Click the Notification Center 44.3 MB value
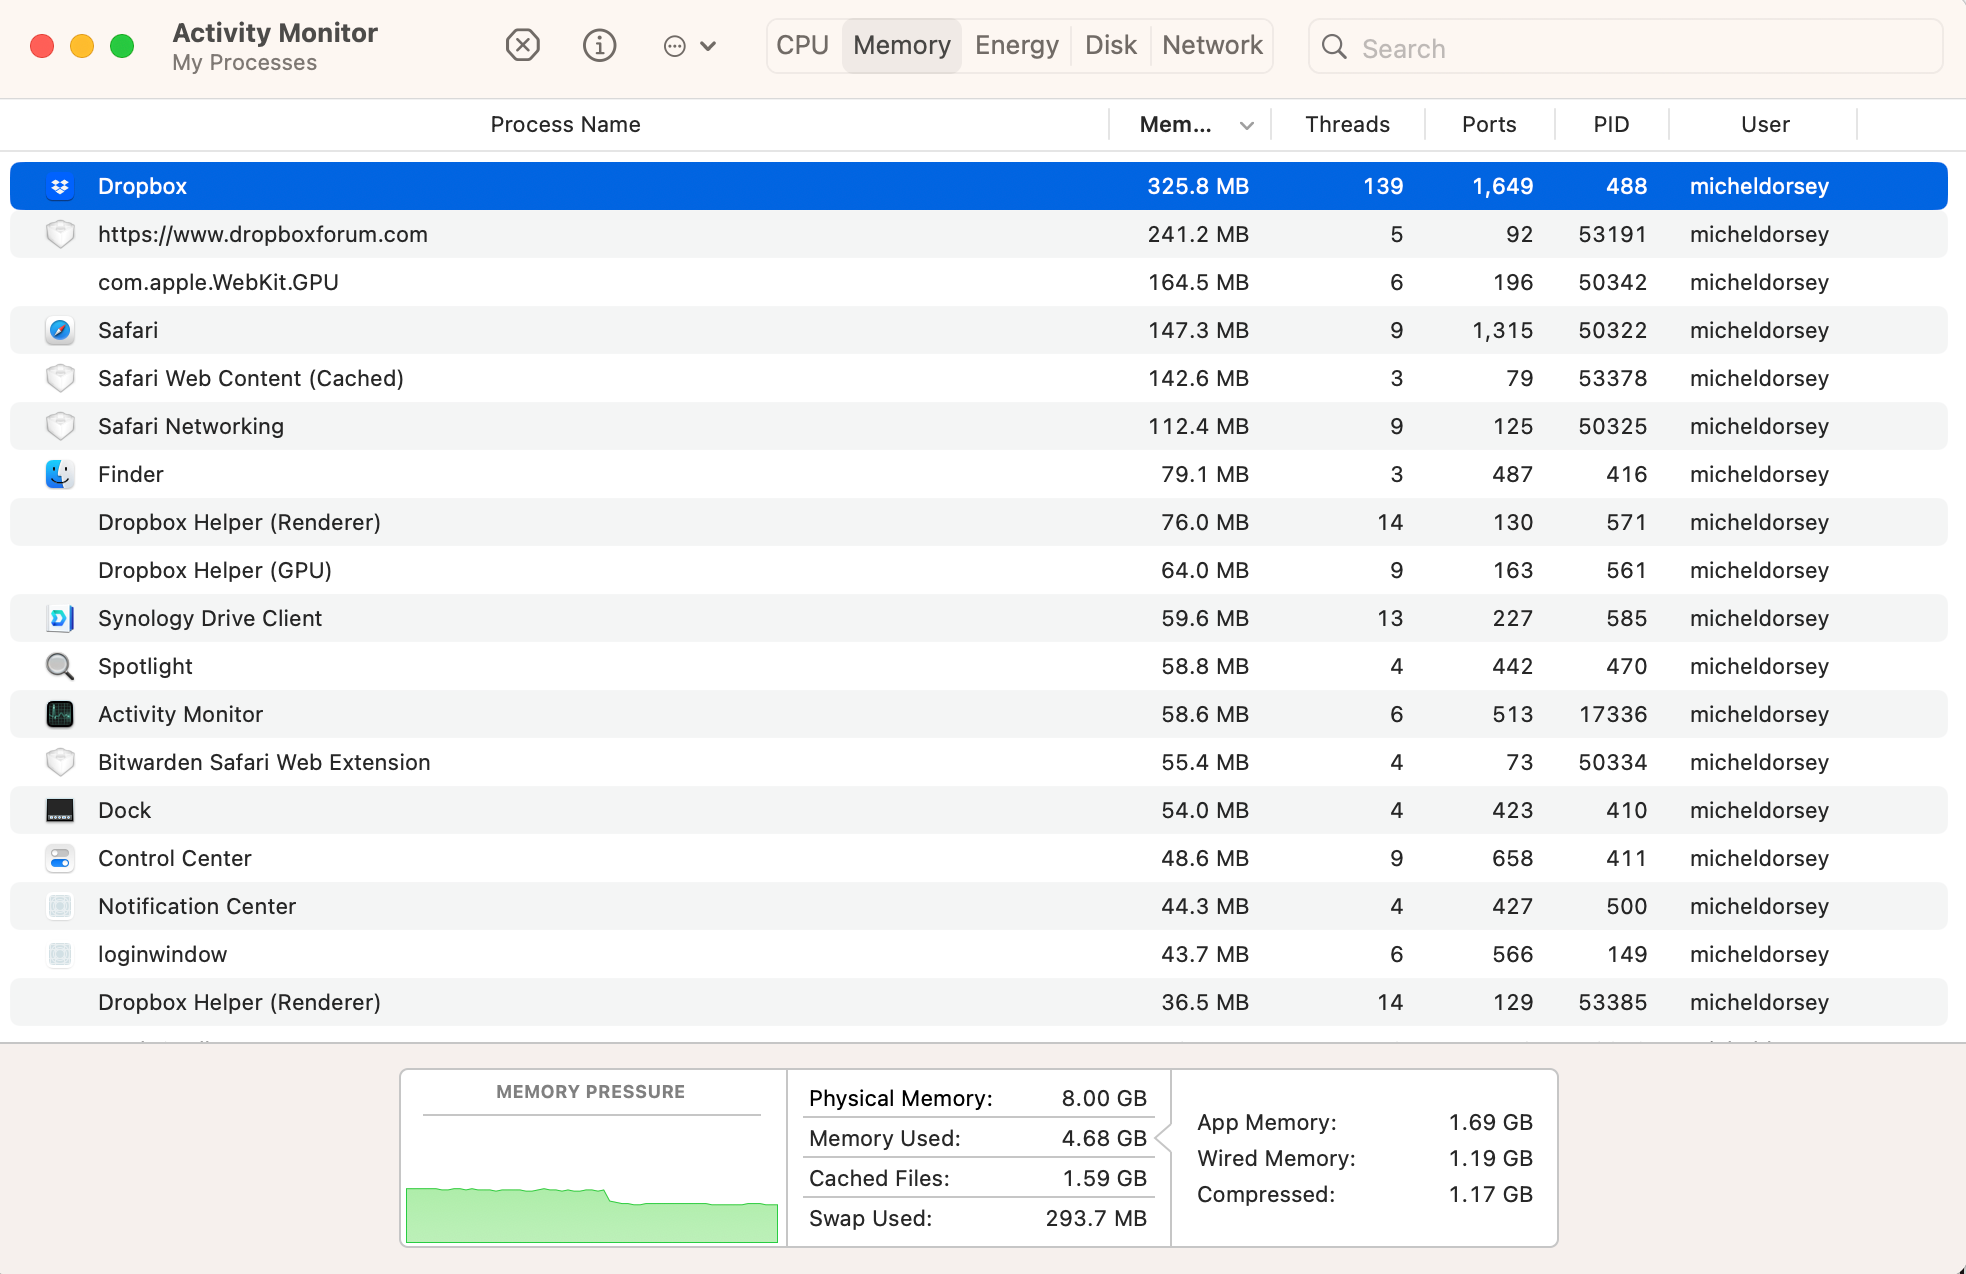 (1204, 906)
